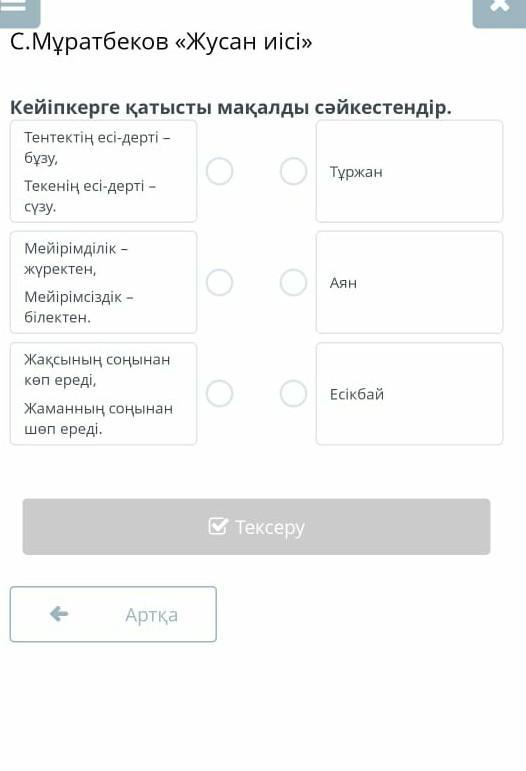The image size is (526, 771).
Task: Close the quiz with the X icon
Action: click(x=499, y=11)
